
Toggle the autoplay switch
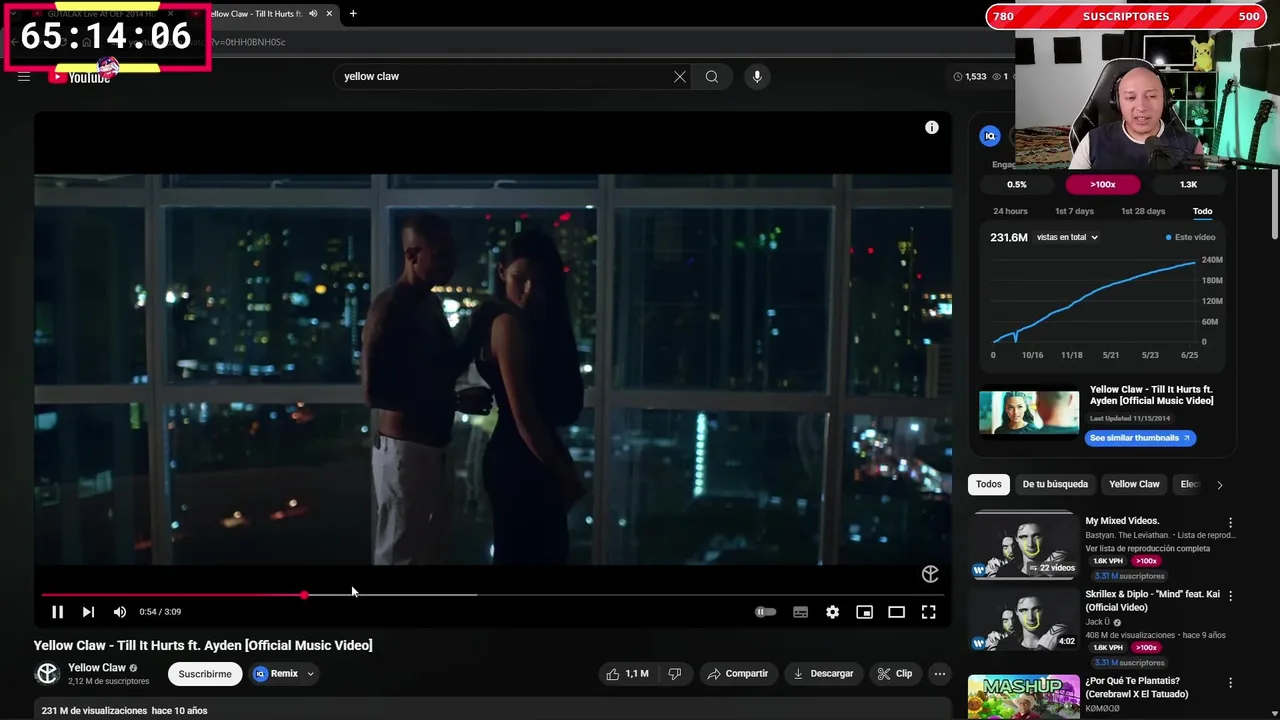click(x=765, y=612)
